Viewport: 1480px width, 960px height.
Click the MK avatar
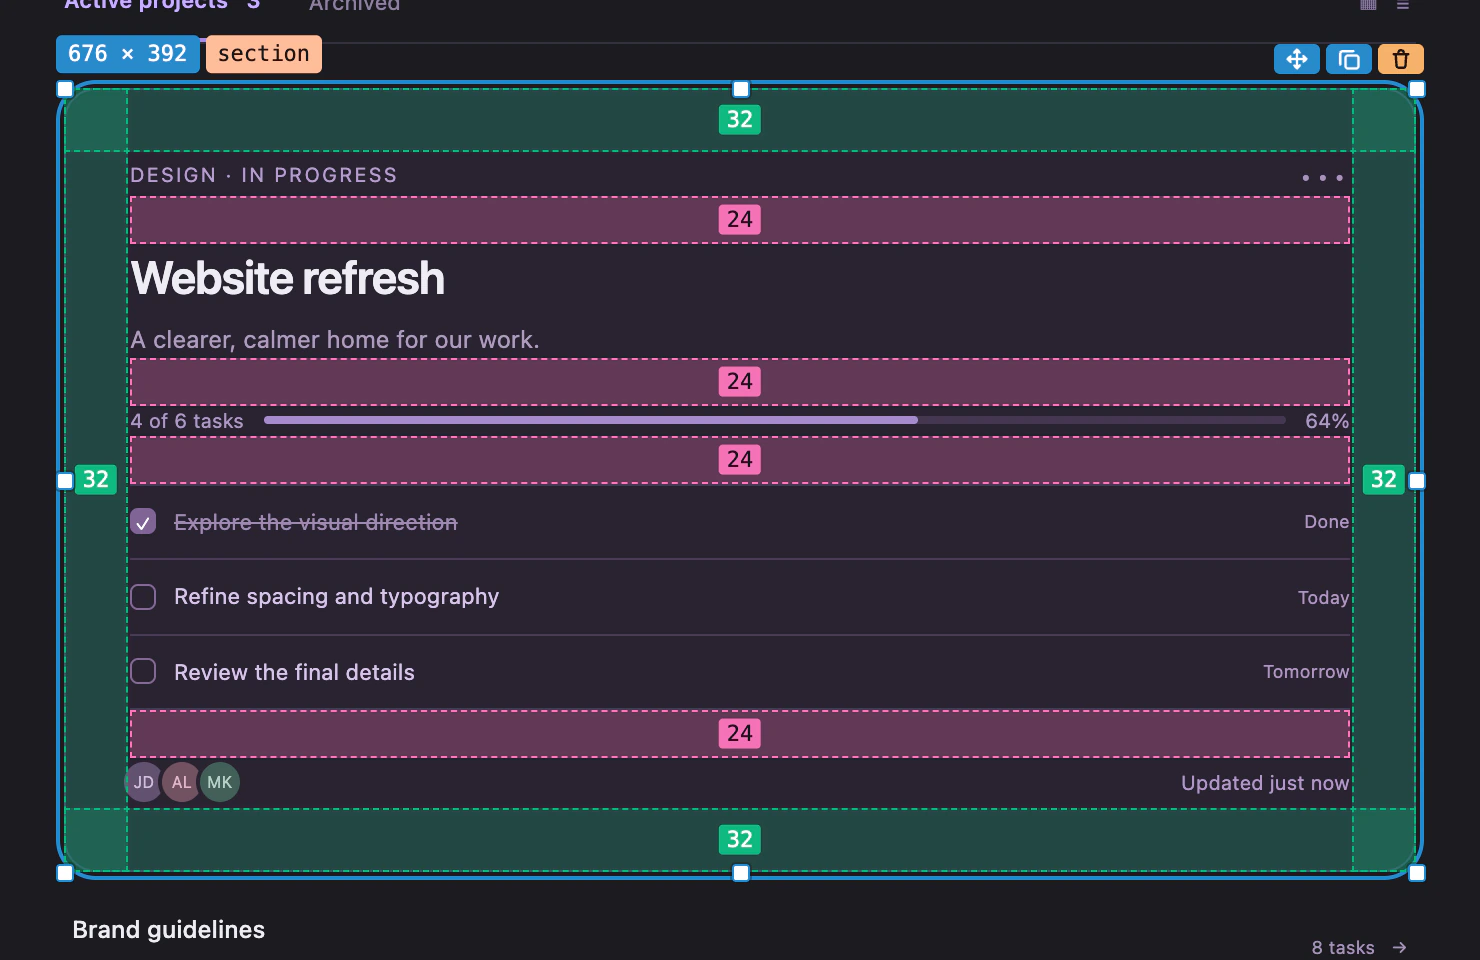pyautogui.click(x=220, y=782)
